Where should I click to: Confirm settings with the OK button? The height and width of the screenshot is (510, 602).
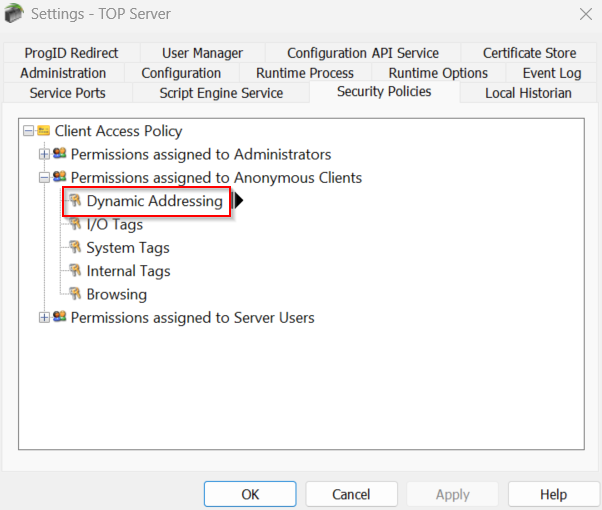(250, 494)
